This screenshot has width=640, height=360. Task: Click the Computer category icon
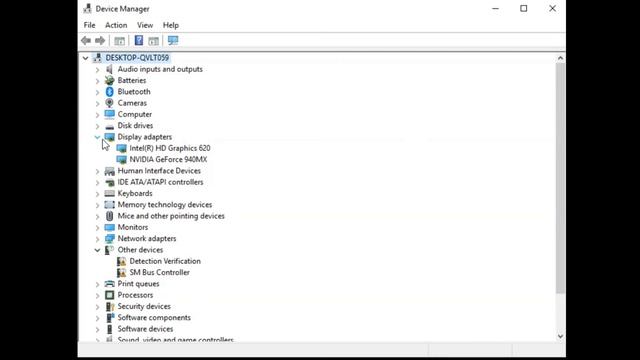[109, 114]
